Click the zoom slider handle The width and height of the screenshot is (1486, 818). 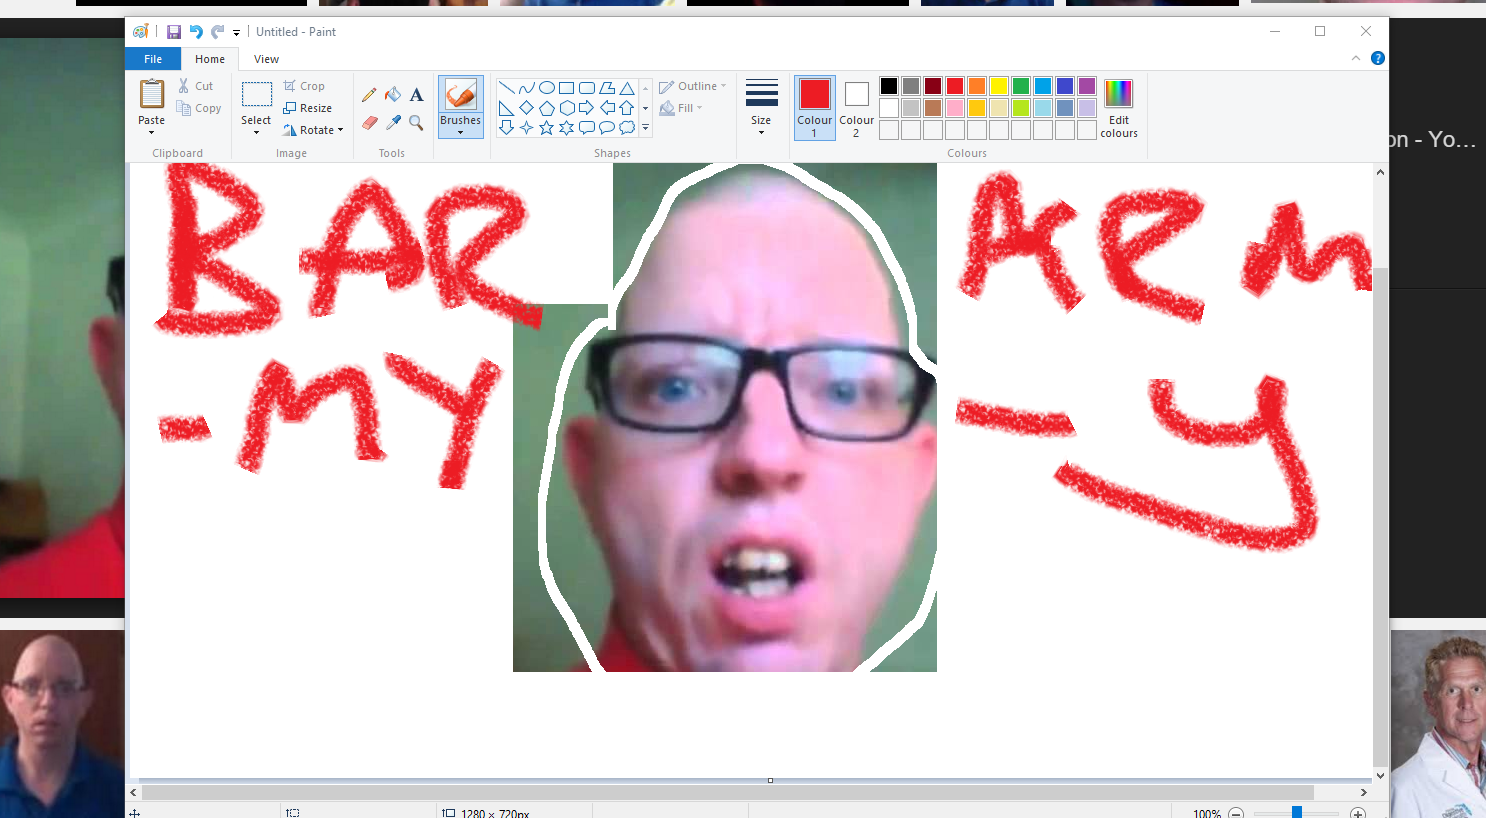pos(1297,812)
